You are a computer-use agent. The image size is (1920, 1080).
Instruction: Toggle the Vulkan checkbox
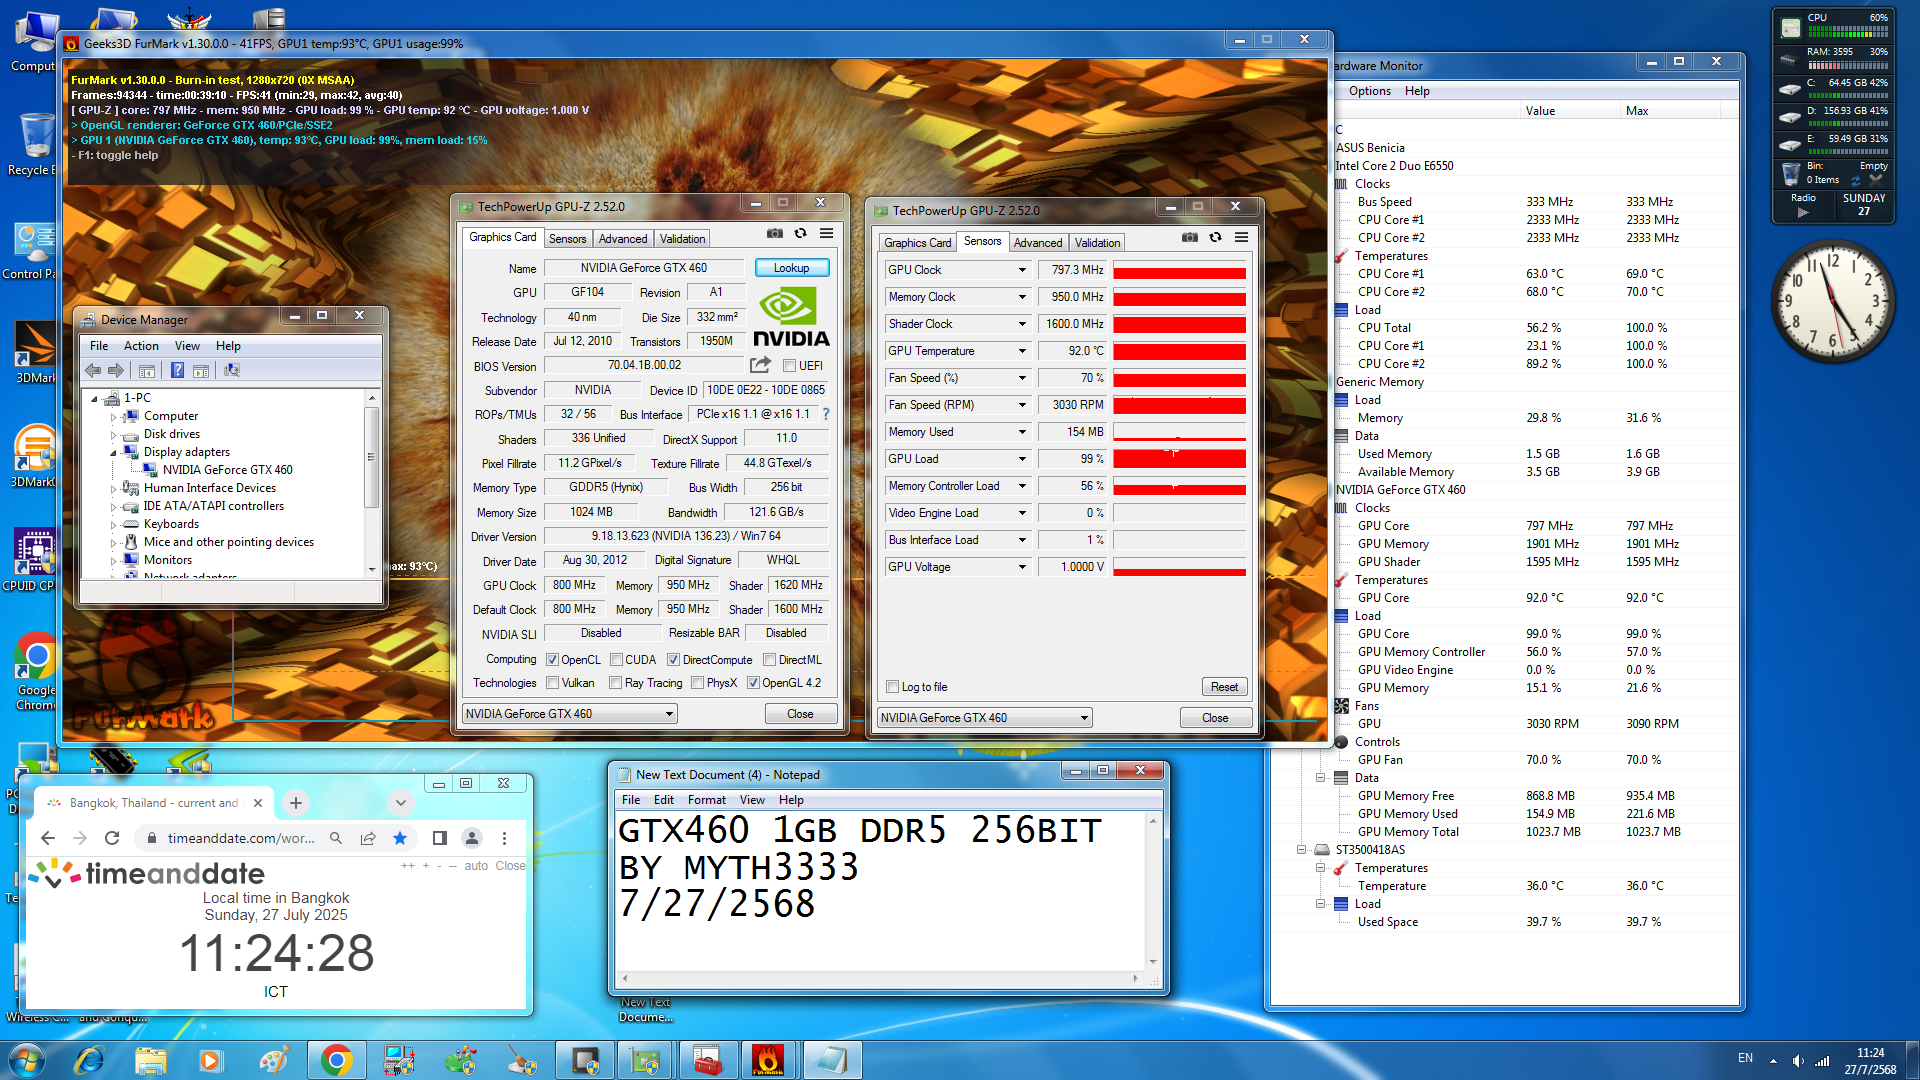pyautogui.click(x=552, y=683)
